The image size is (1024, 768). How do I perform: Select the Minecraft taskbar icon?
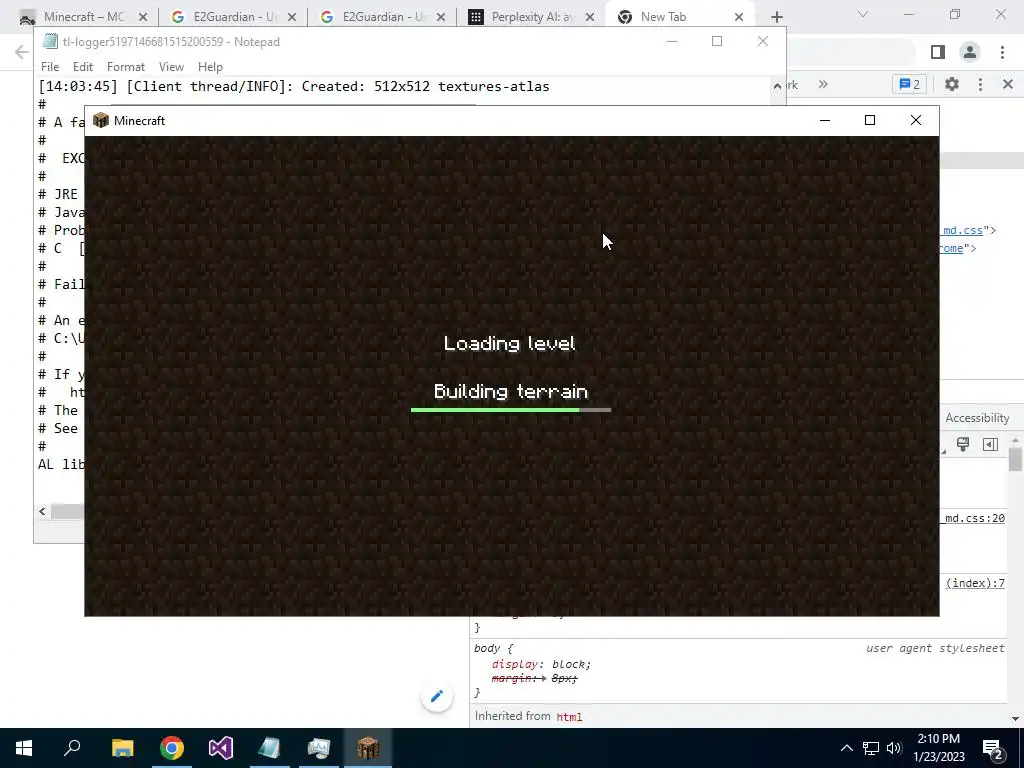(x=368, y=748)
